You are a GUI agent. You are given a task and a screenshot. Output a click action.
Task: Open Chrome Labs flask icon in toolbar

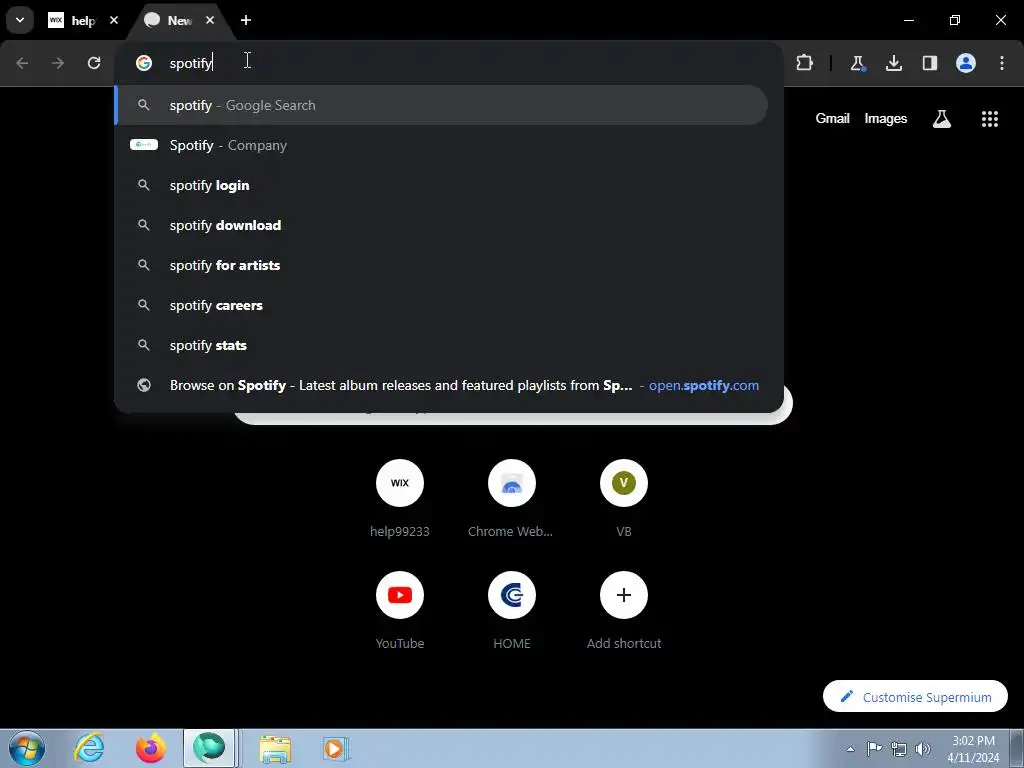point(857,63)
